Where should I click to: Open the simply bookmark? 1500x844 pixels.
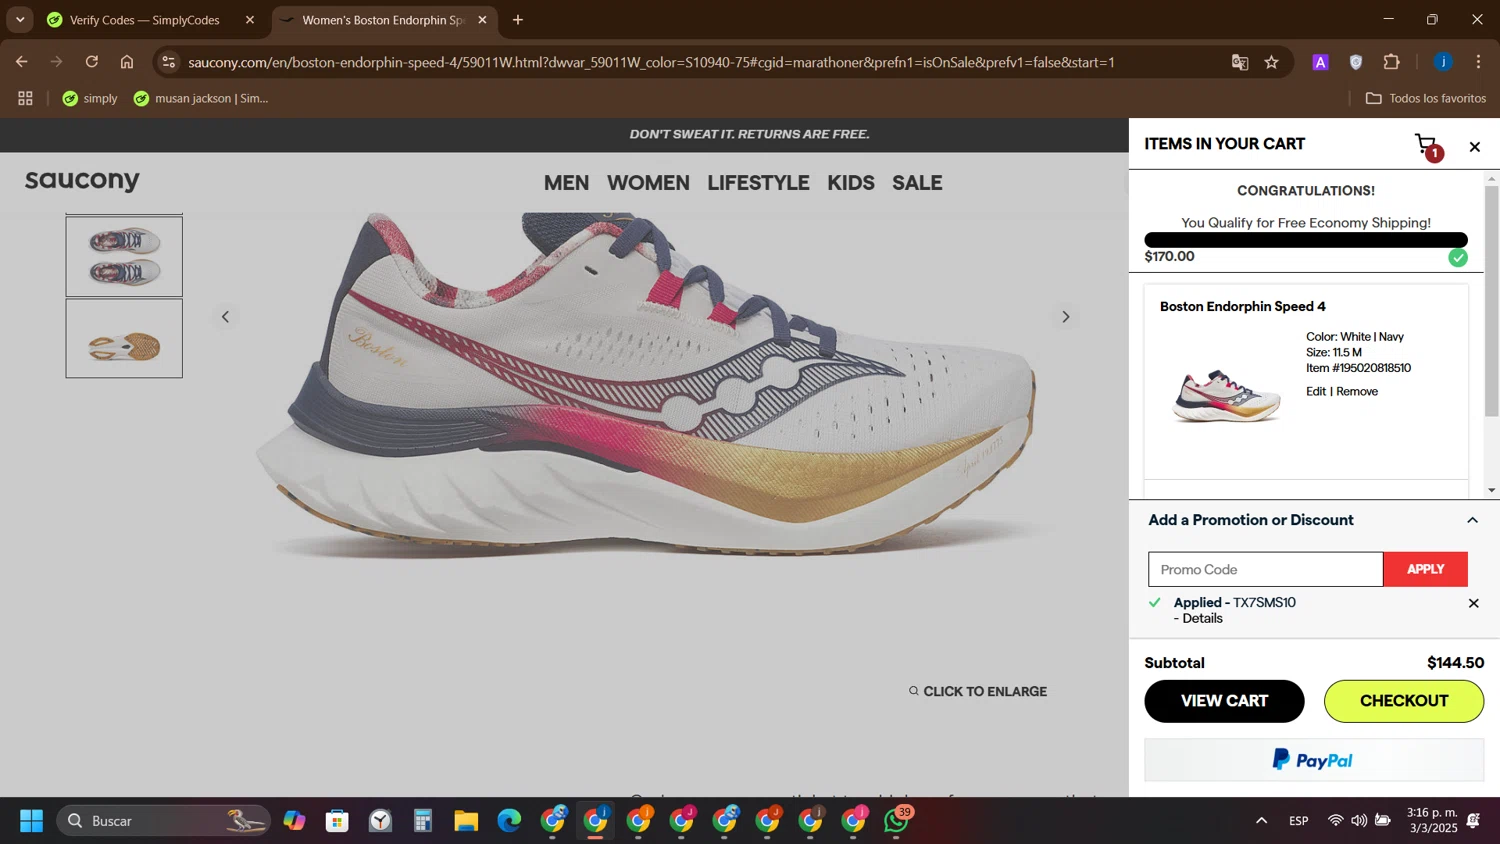(90, 98)
